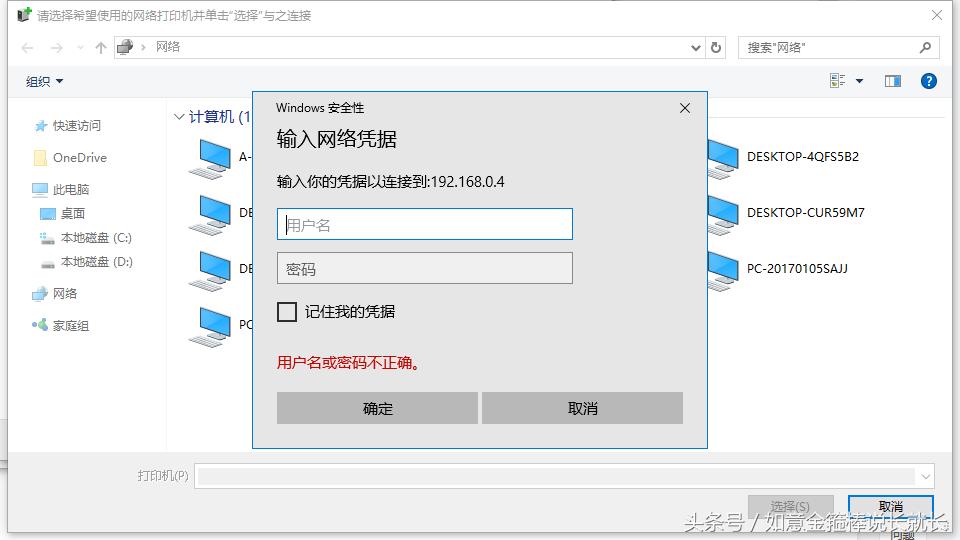Collapse the 计算机 group chevron
Viewport: 960px width, 540px height.
pos(179,116)
